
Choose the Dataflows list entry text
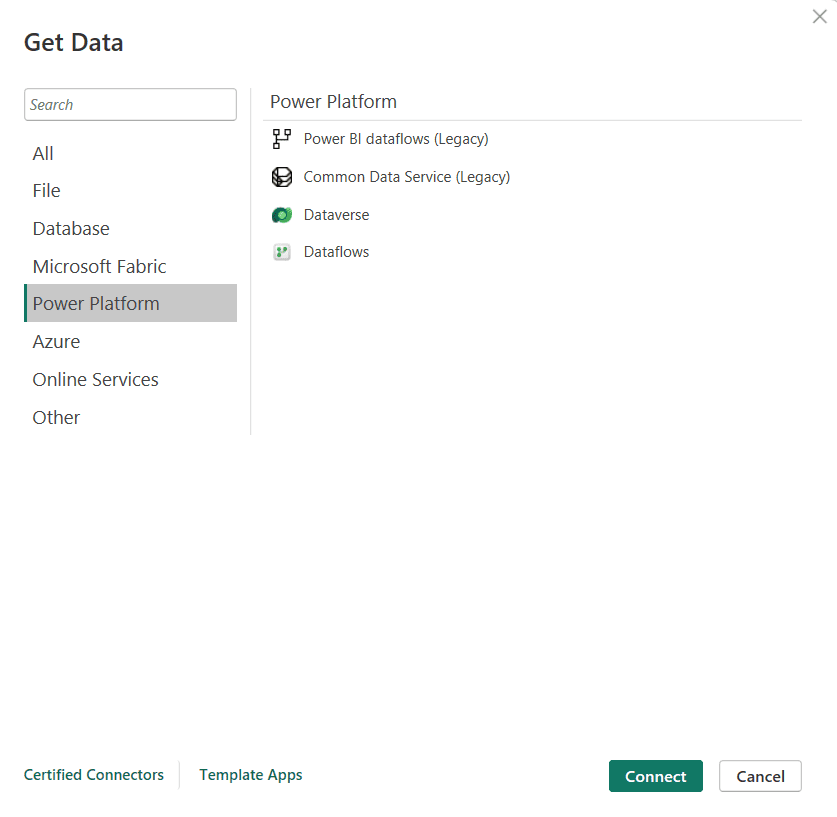tap(336, 252)
